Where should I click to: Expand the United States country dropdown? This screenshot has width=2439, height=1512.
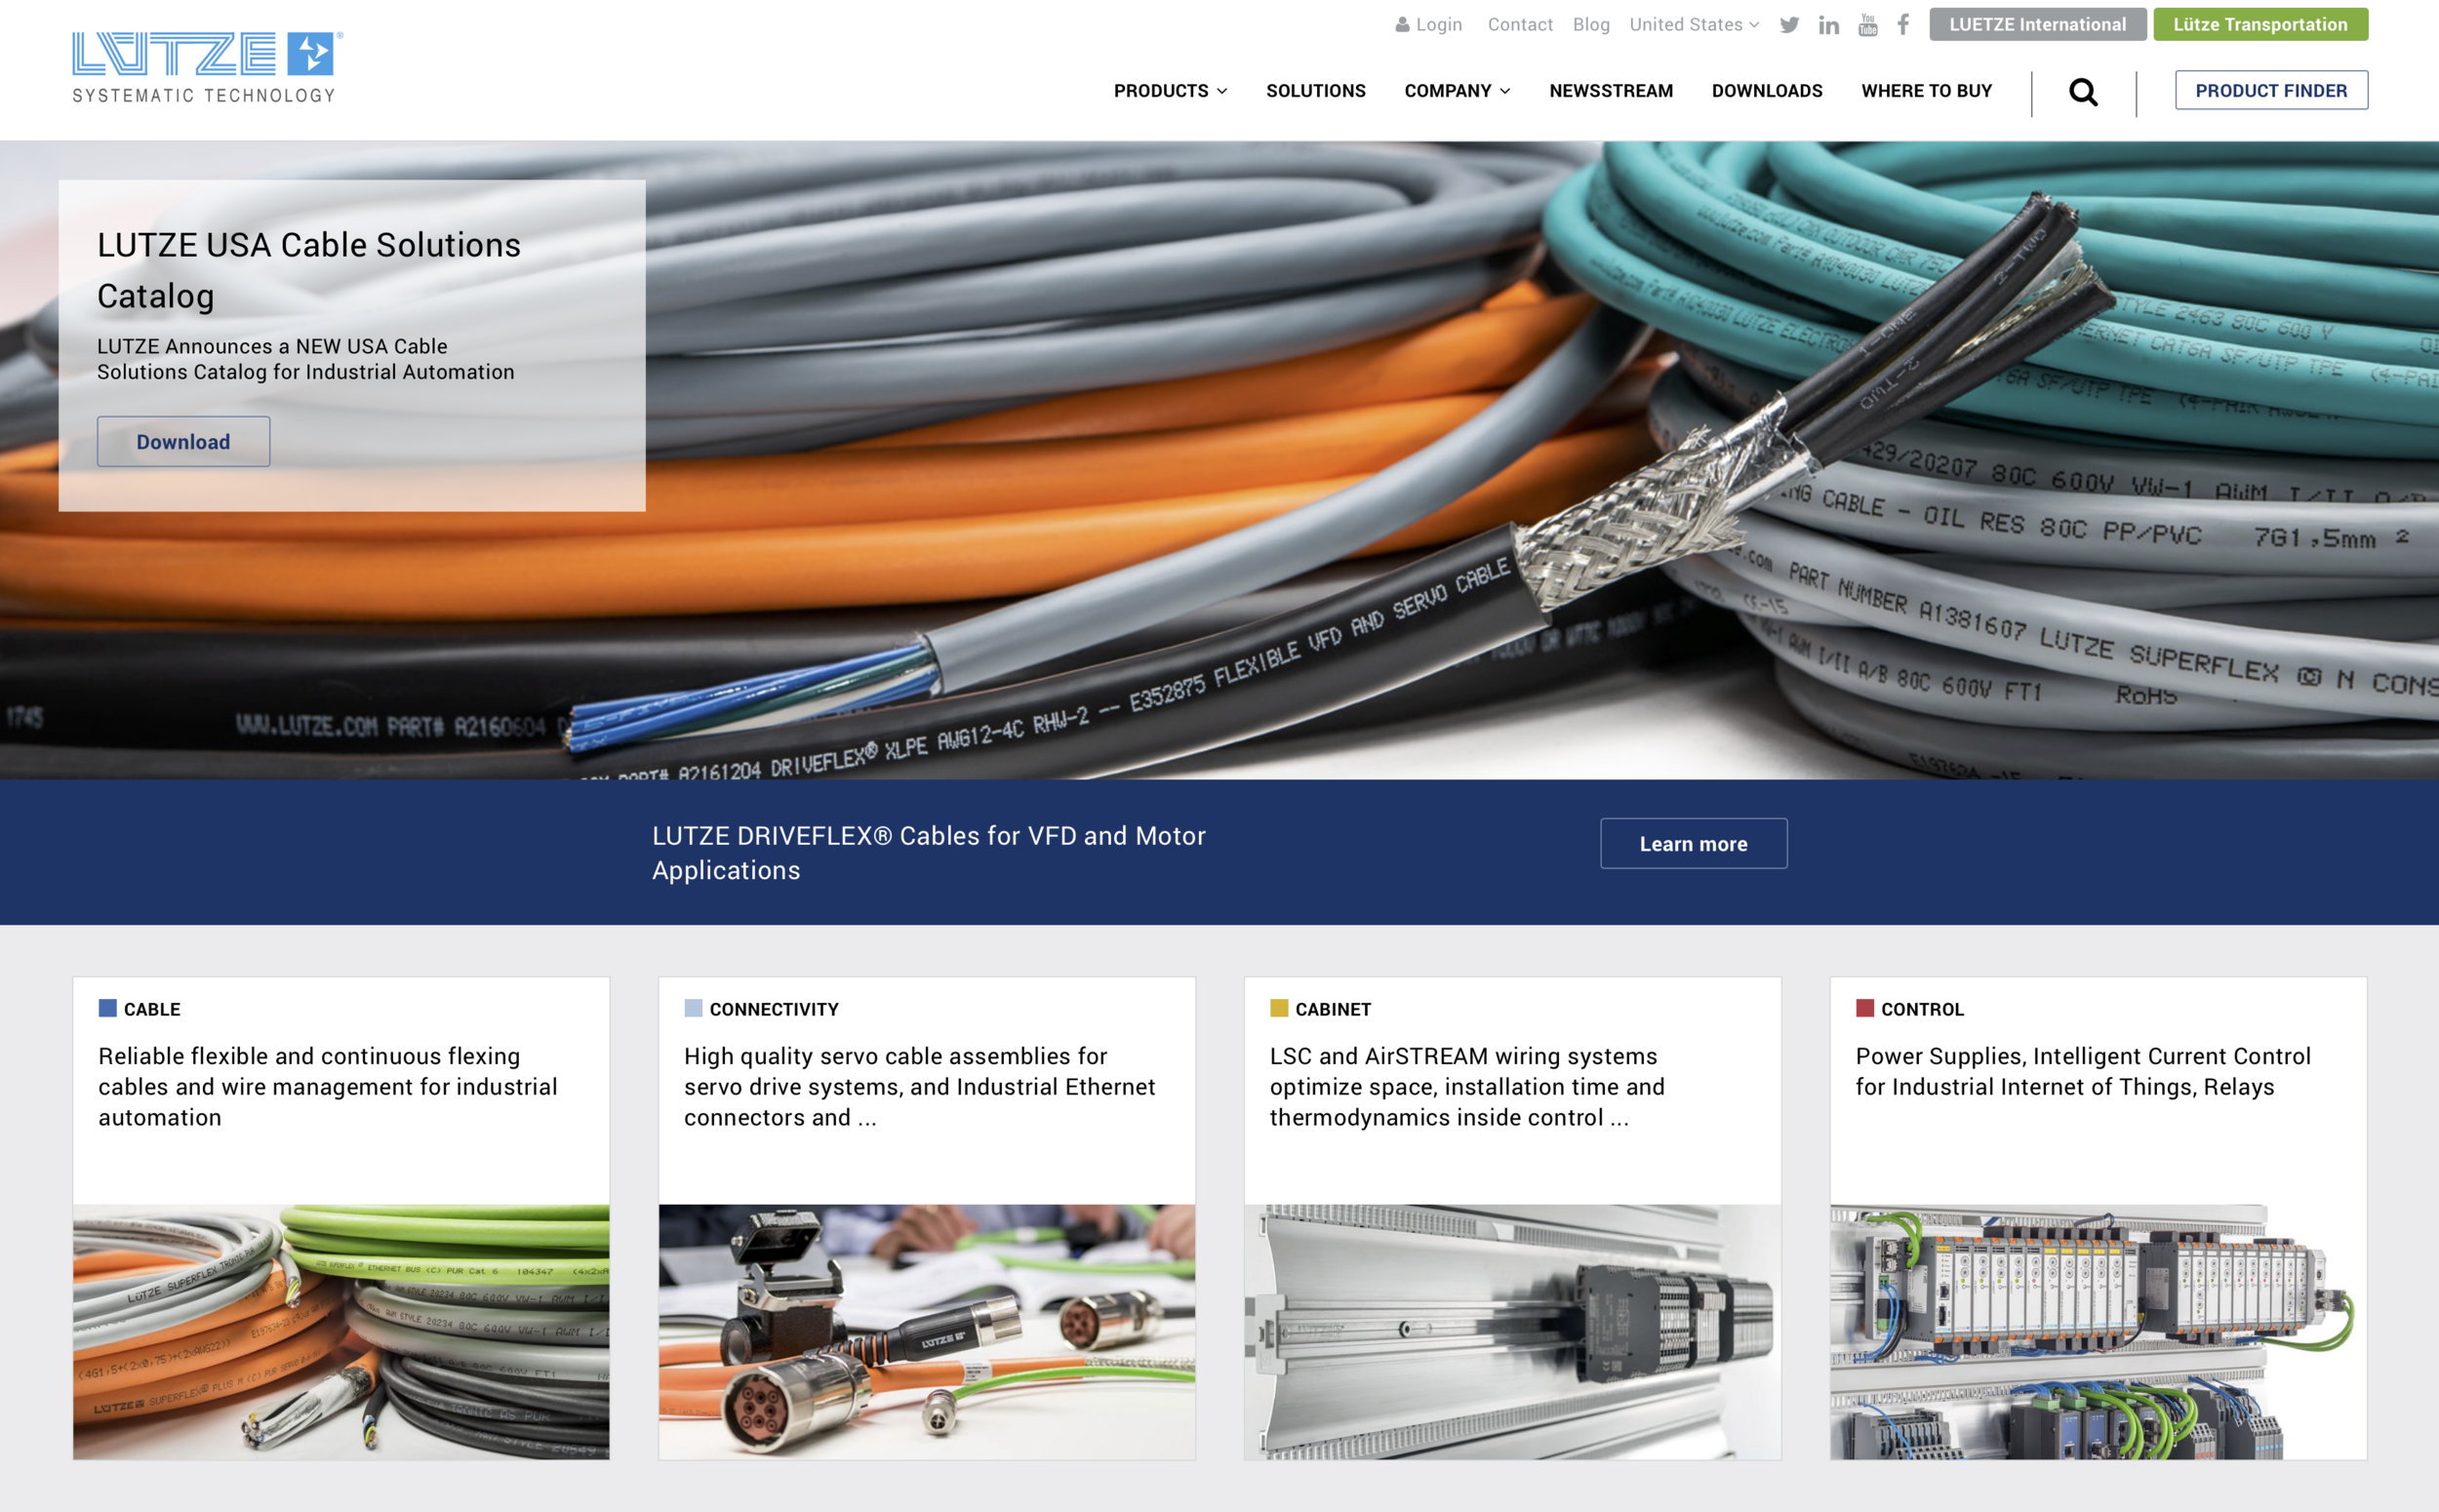coord(1694,24)
